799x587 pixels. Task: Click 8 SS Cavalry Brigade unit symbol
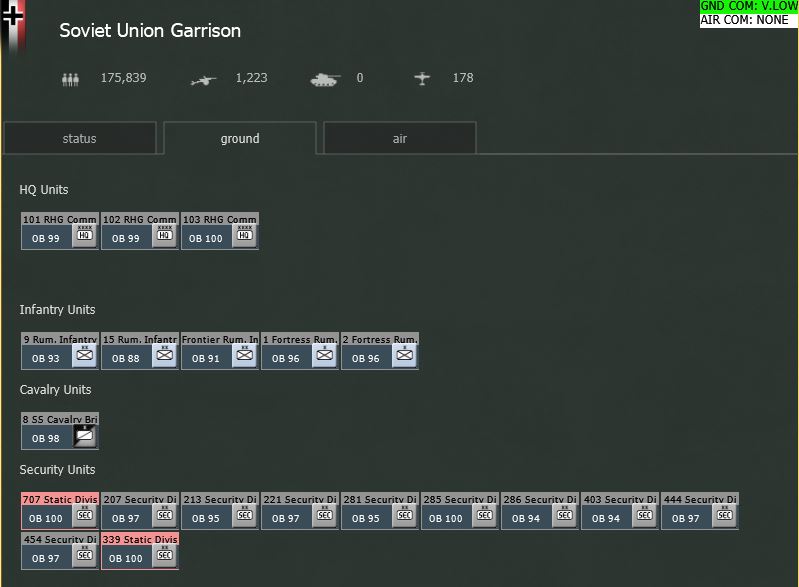(x=85, y=436)
